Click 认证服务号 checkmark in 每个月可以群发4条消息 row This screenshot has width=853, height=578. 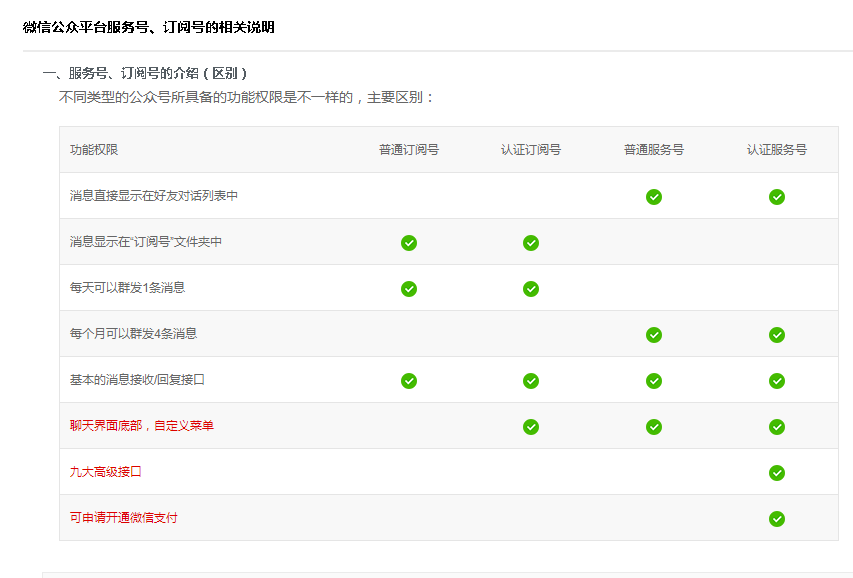click(777, 335)
